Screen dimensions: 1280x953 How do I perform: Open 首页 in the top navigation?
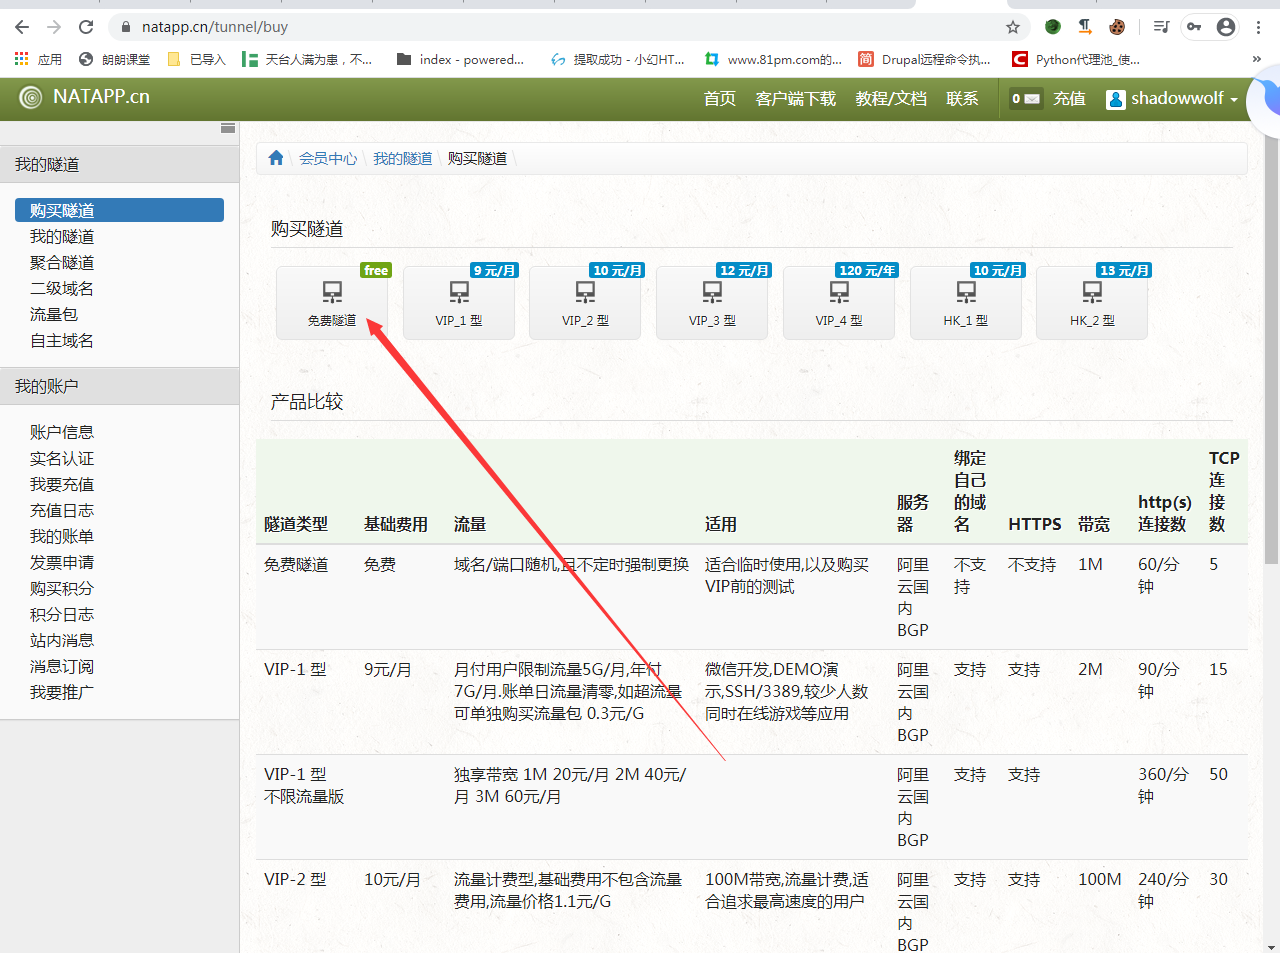(x=720, y=98)
